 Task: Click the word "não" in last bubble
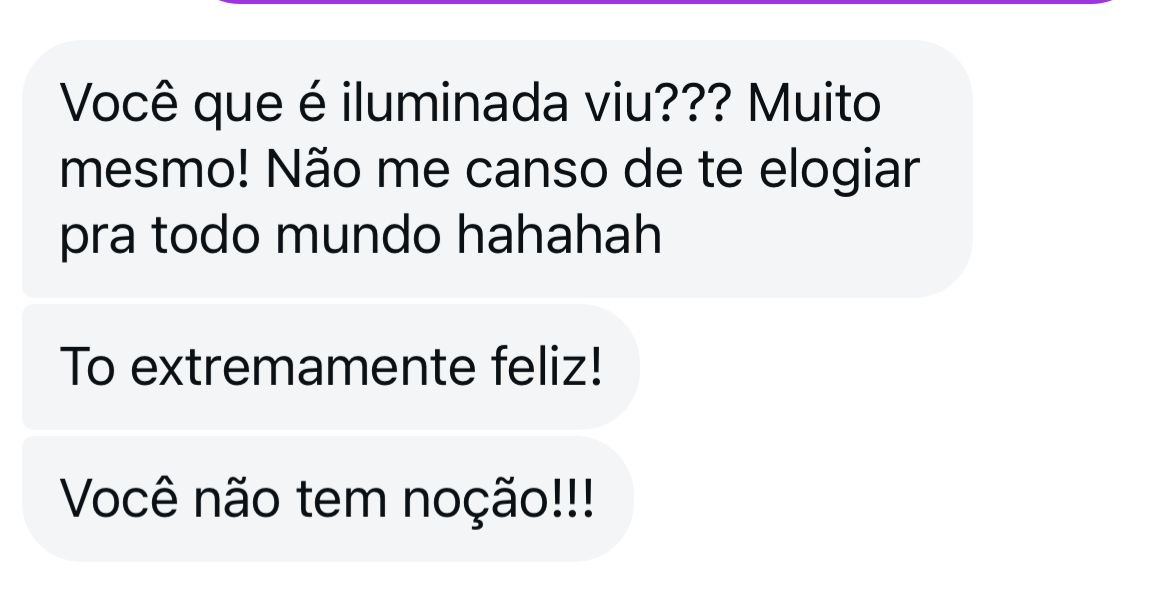click(237, 499)
